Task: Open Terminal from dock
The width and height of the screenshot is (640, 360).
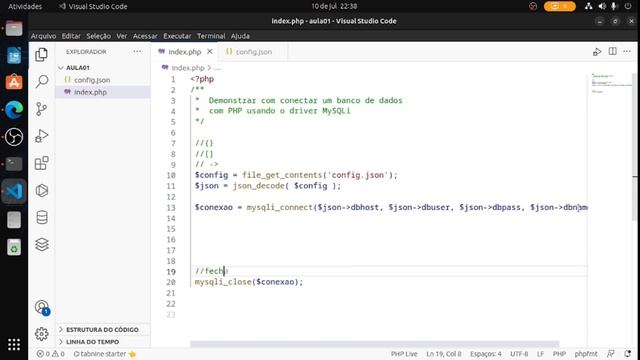Action: (x=14, y=164)
